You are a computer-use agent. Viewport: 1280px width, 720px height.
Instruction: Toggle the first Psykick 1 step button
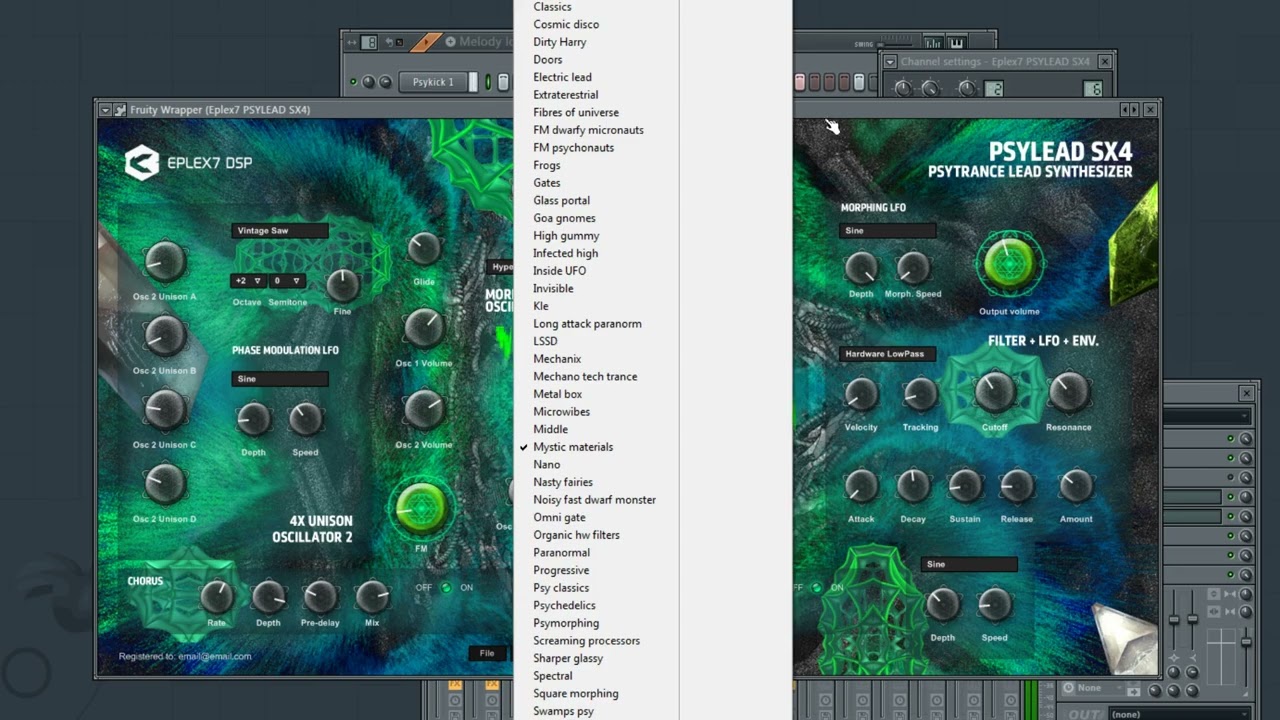503,82
